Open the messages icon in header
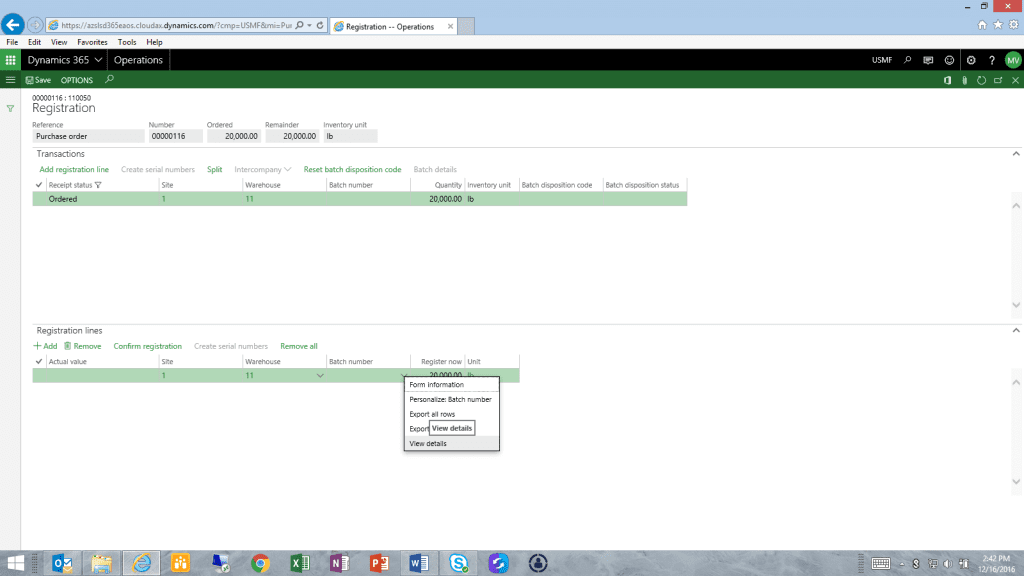1024x576 pixels. tap(928, 60)
